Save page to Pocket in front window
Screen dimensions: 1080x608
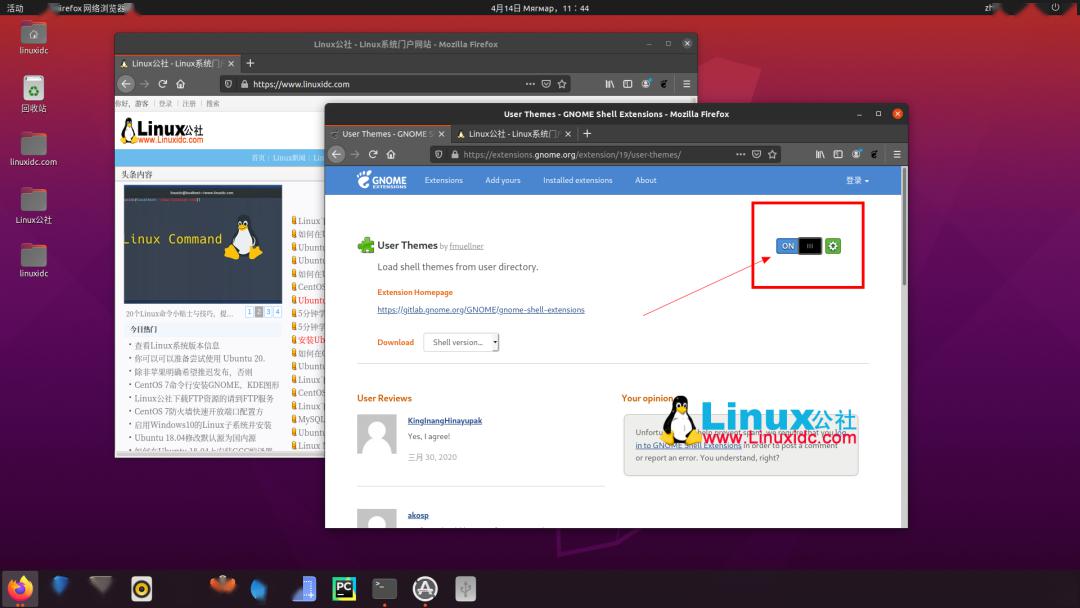coord(756,154)
